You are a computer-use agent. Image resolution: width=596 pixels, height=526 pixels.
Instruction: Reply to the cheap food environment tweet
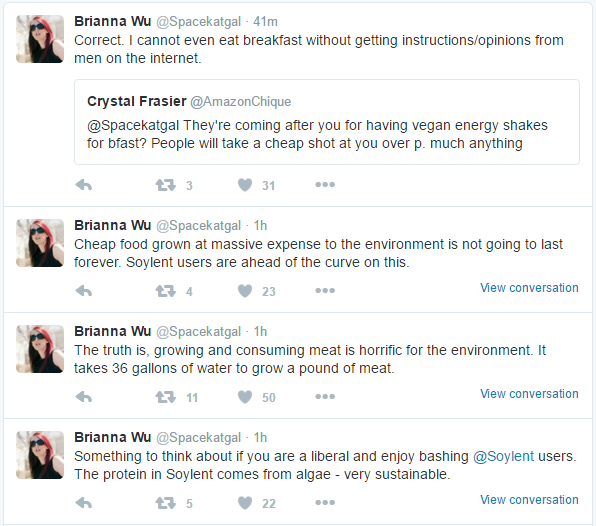coord(84,291)
